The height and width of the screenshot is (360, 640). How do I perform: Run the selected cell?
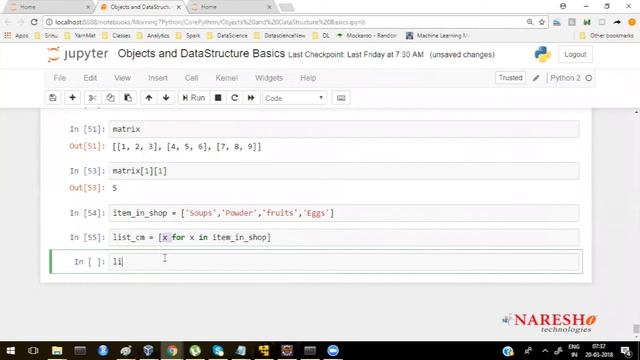[x=193, y=98]
